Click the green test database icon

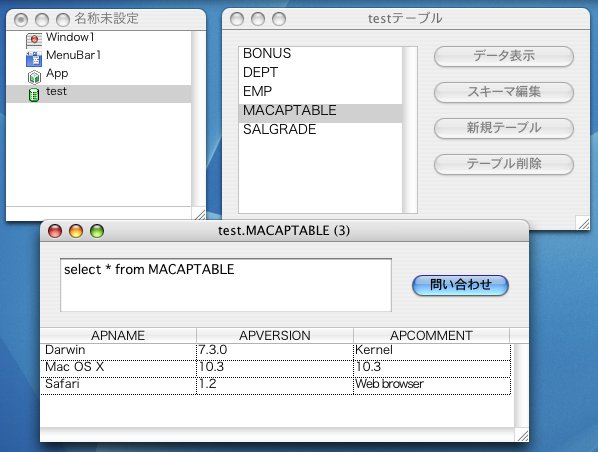point(34,95)
